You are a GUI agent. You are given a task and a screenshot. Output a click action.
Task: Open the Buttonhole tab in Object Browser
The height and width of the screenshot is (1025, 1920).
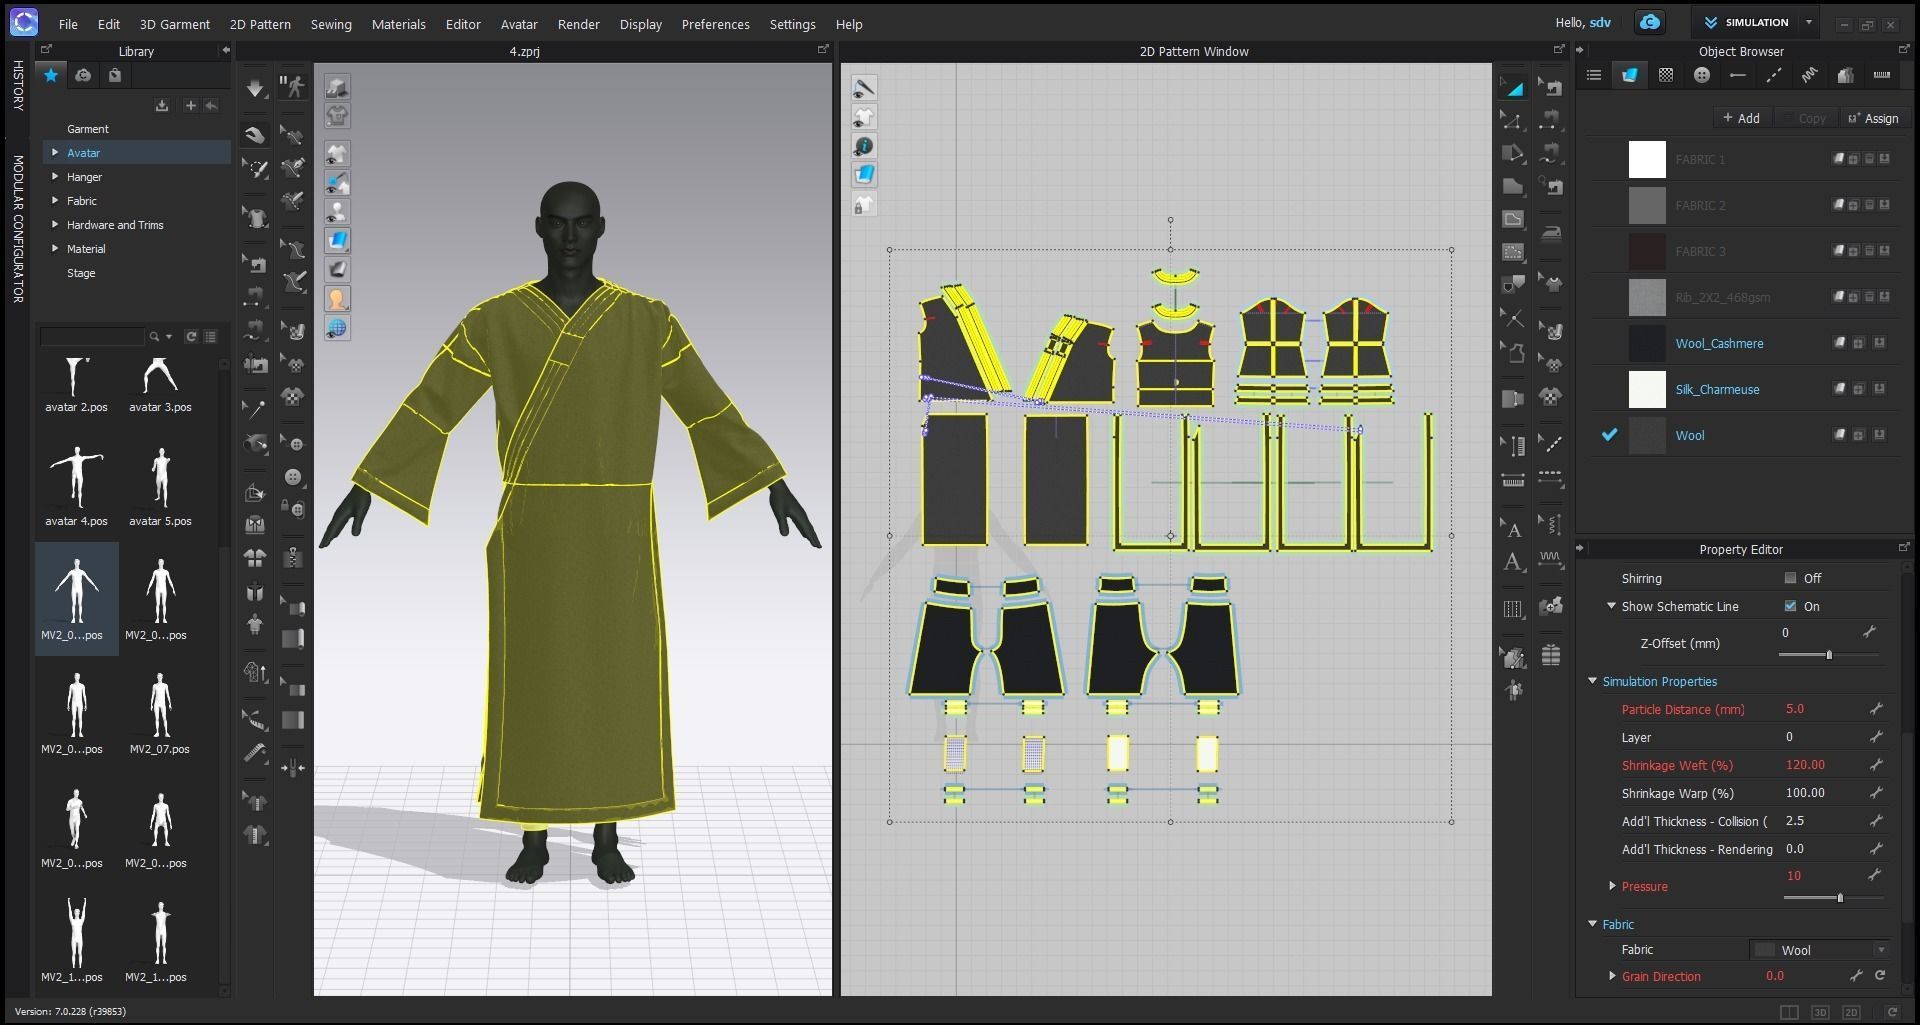(1737, 75)
